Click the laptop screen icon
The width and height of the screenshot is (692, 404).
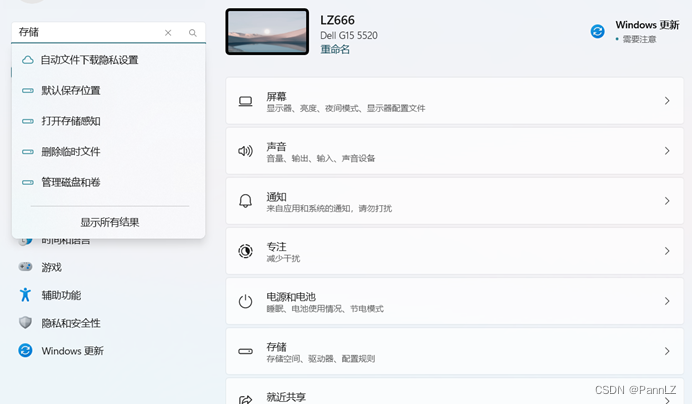pos(245,101)
